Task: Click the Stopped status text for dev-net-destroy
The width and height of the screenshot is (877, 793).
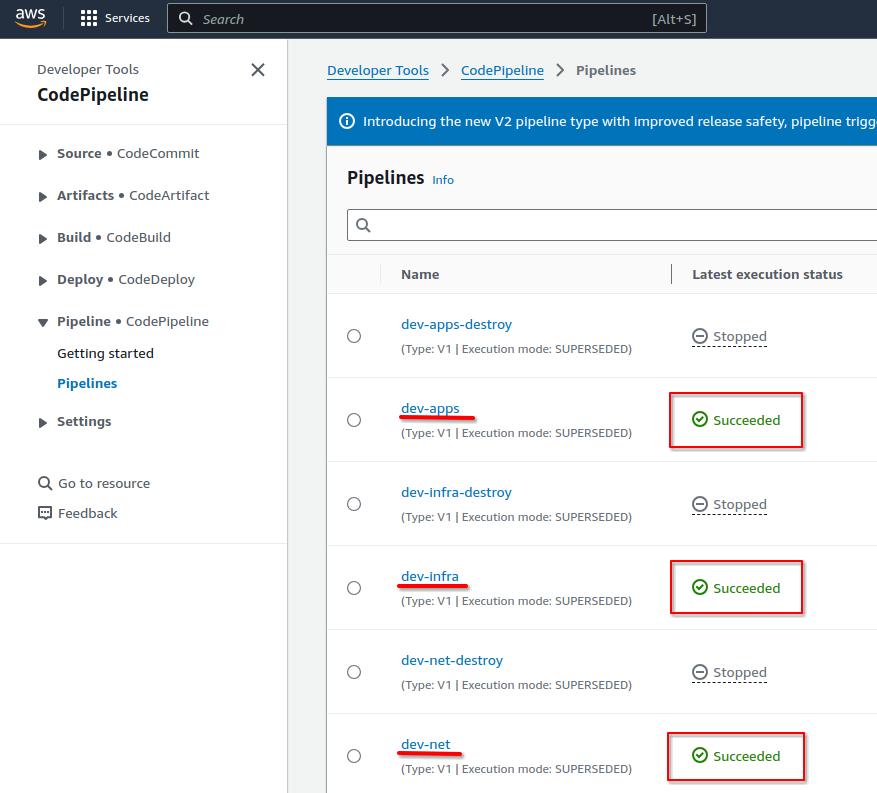Action: (739, 672)
